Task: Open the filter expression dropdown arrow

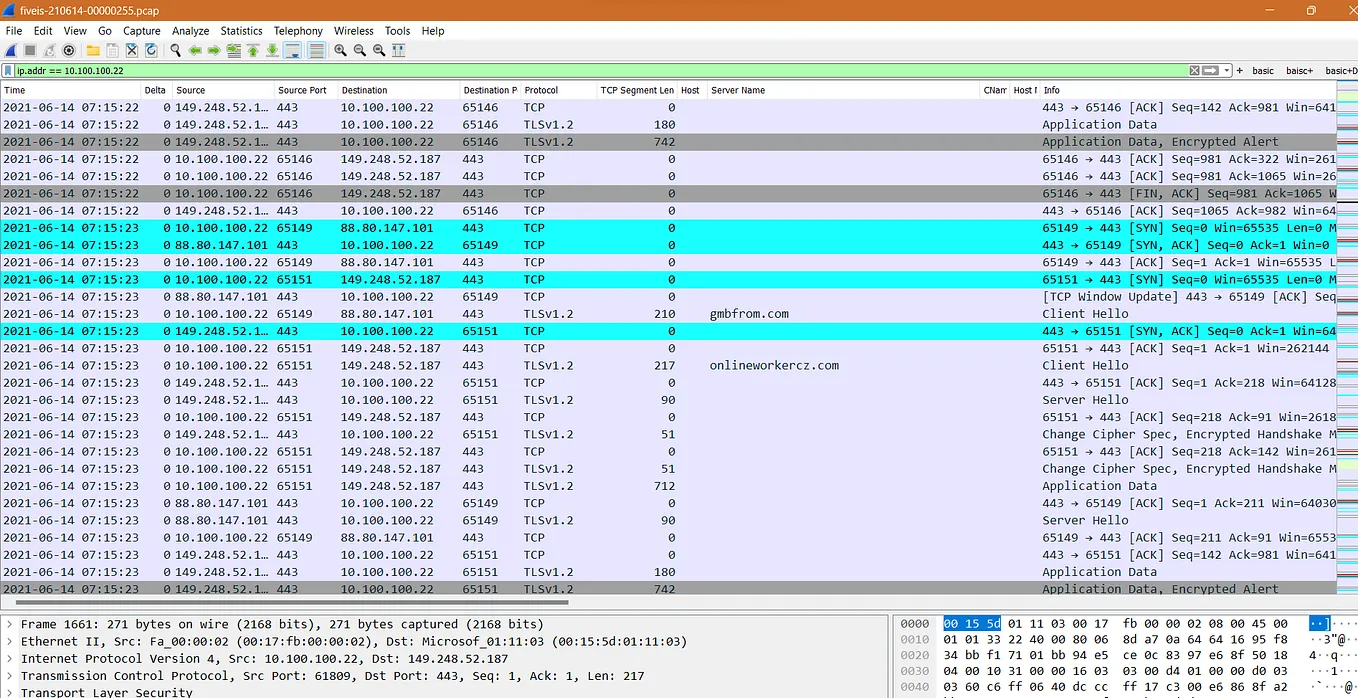Action: [x=1226, y=70]
